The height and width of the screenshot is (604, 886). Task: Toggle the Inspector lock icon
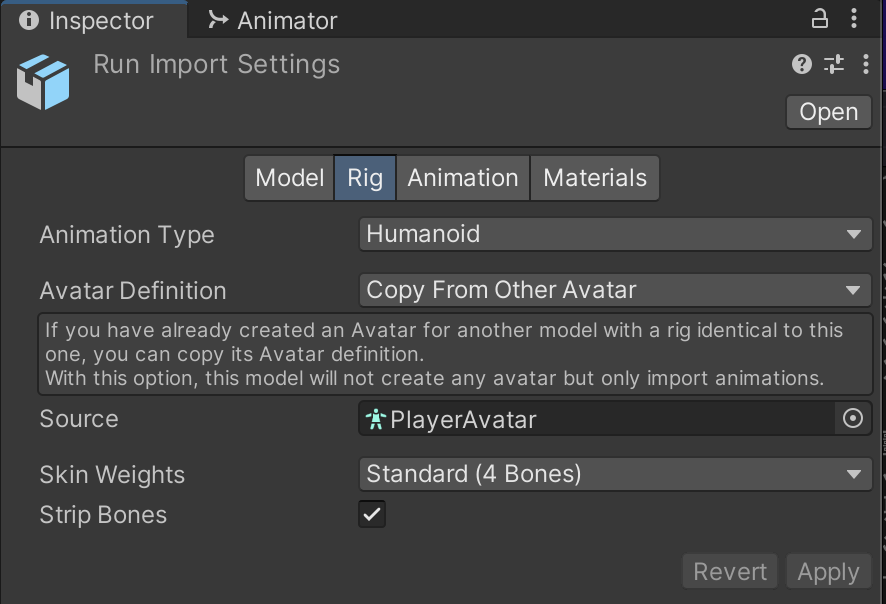coord(819,19)
